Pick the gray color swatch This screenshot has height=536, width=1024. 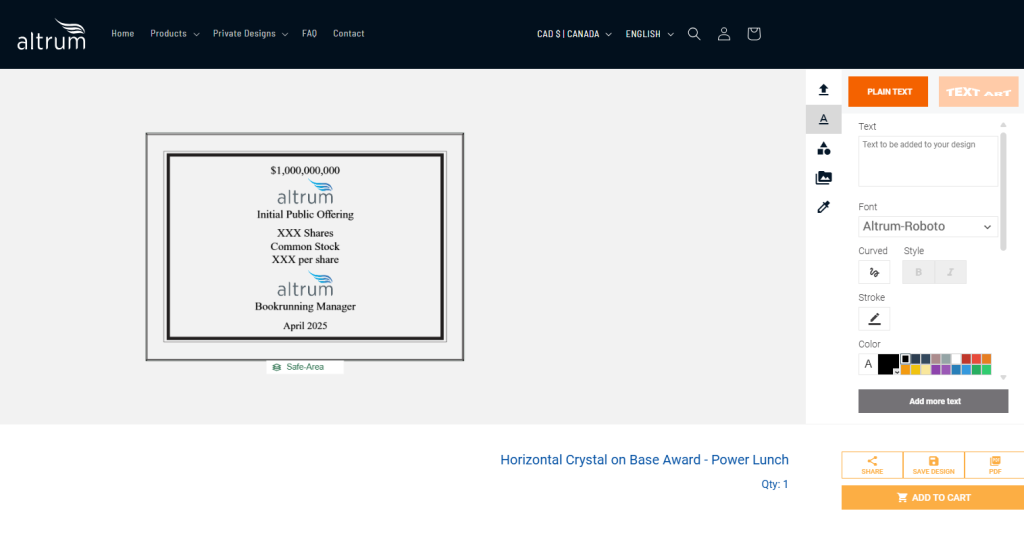pyautogui.click(x=946, y=359)
